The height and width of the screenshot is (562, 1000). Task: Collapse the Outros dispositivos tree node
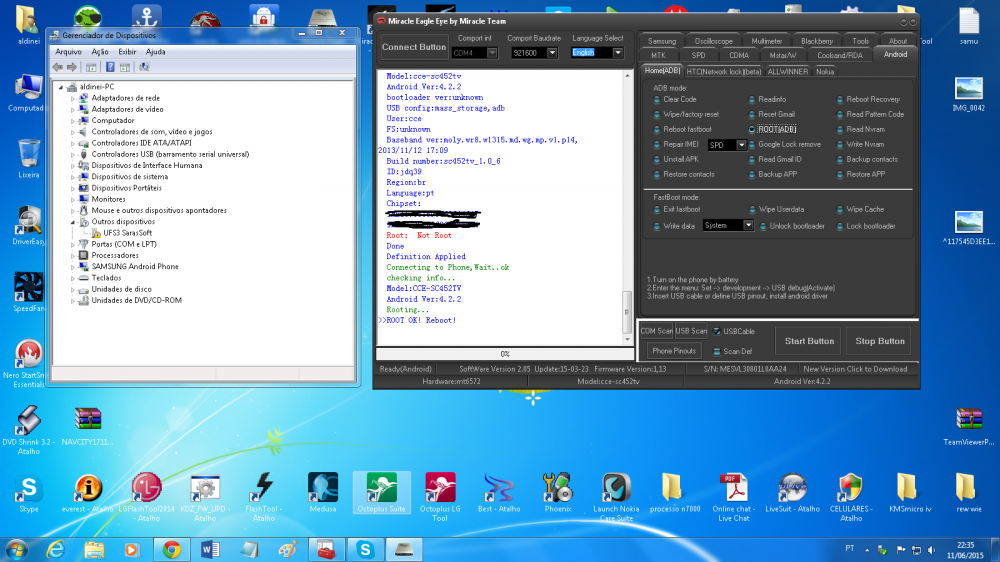(x=73, y=222)
